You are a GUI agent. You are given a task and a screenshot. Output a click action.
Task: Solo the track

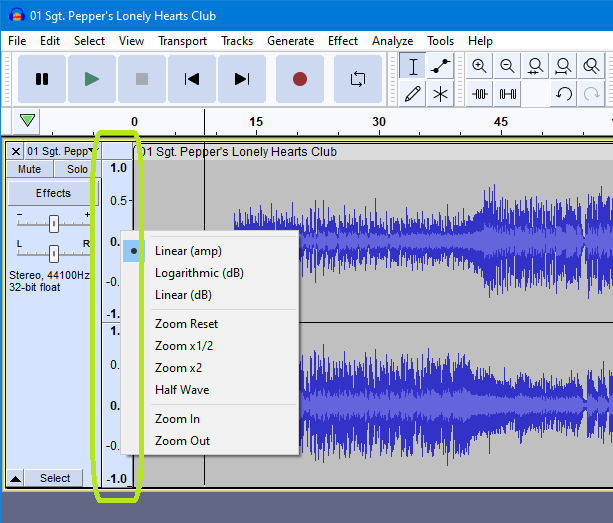tap(77, 169)
